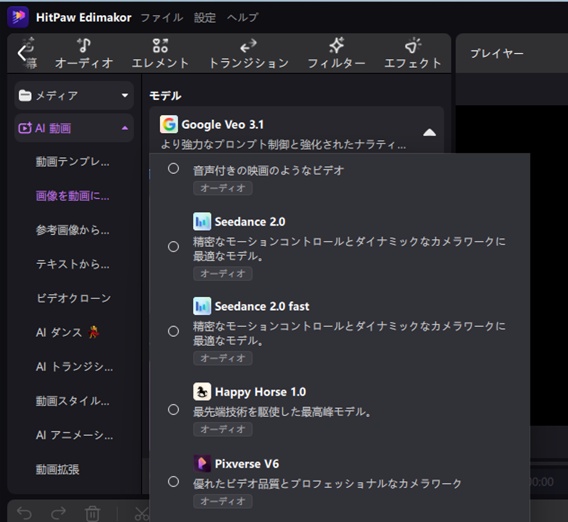
Task: Click the オーディオ music note icon
Action: [84, 45]
